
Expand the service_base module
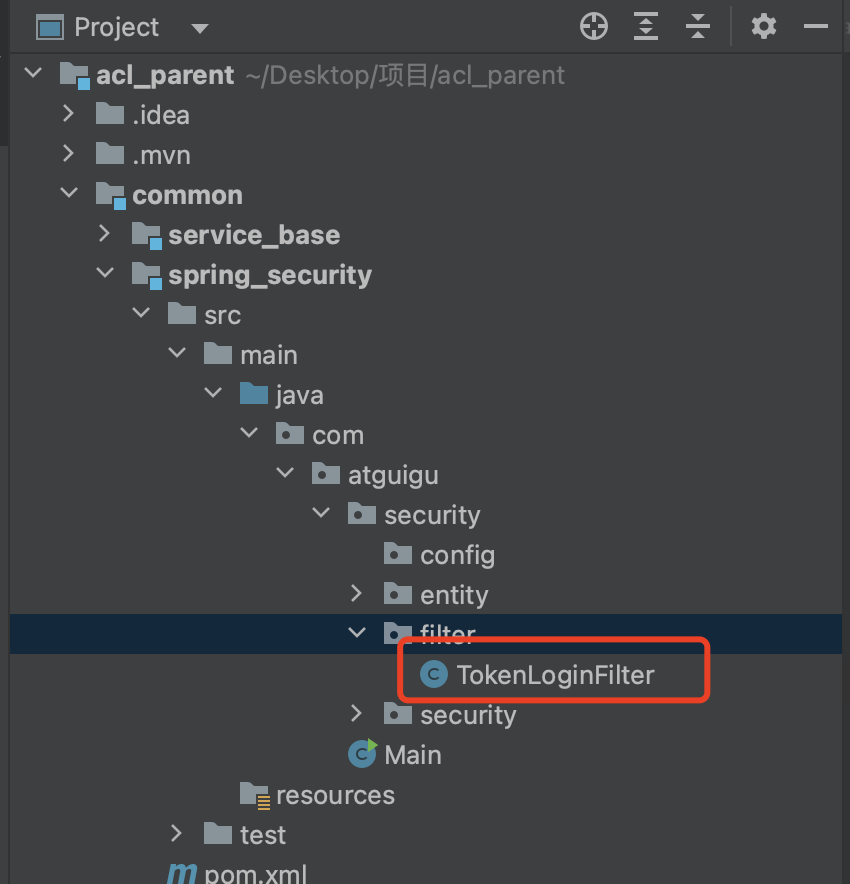point(105,234)
